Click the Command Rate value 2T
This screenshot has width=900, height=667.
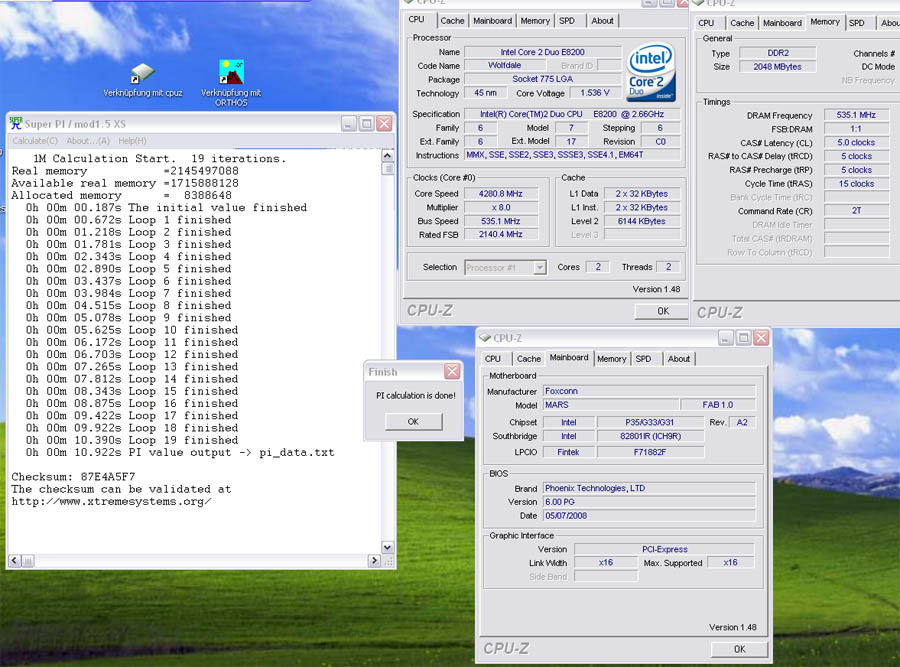pyautogui.click(x=856, y=211)
